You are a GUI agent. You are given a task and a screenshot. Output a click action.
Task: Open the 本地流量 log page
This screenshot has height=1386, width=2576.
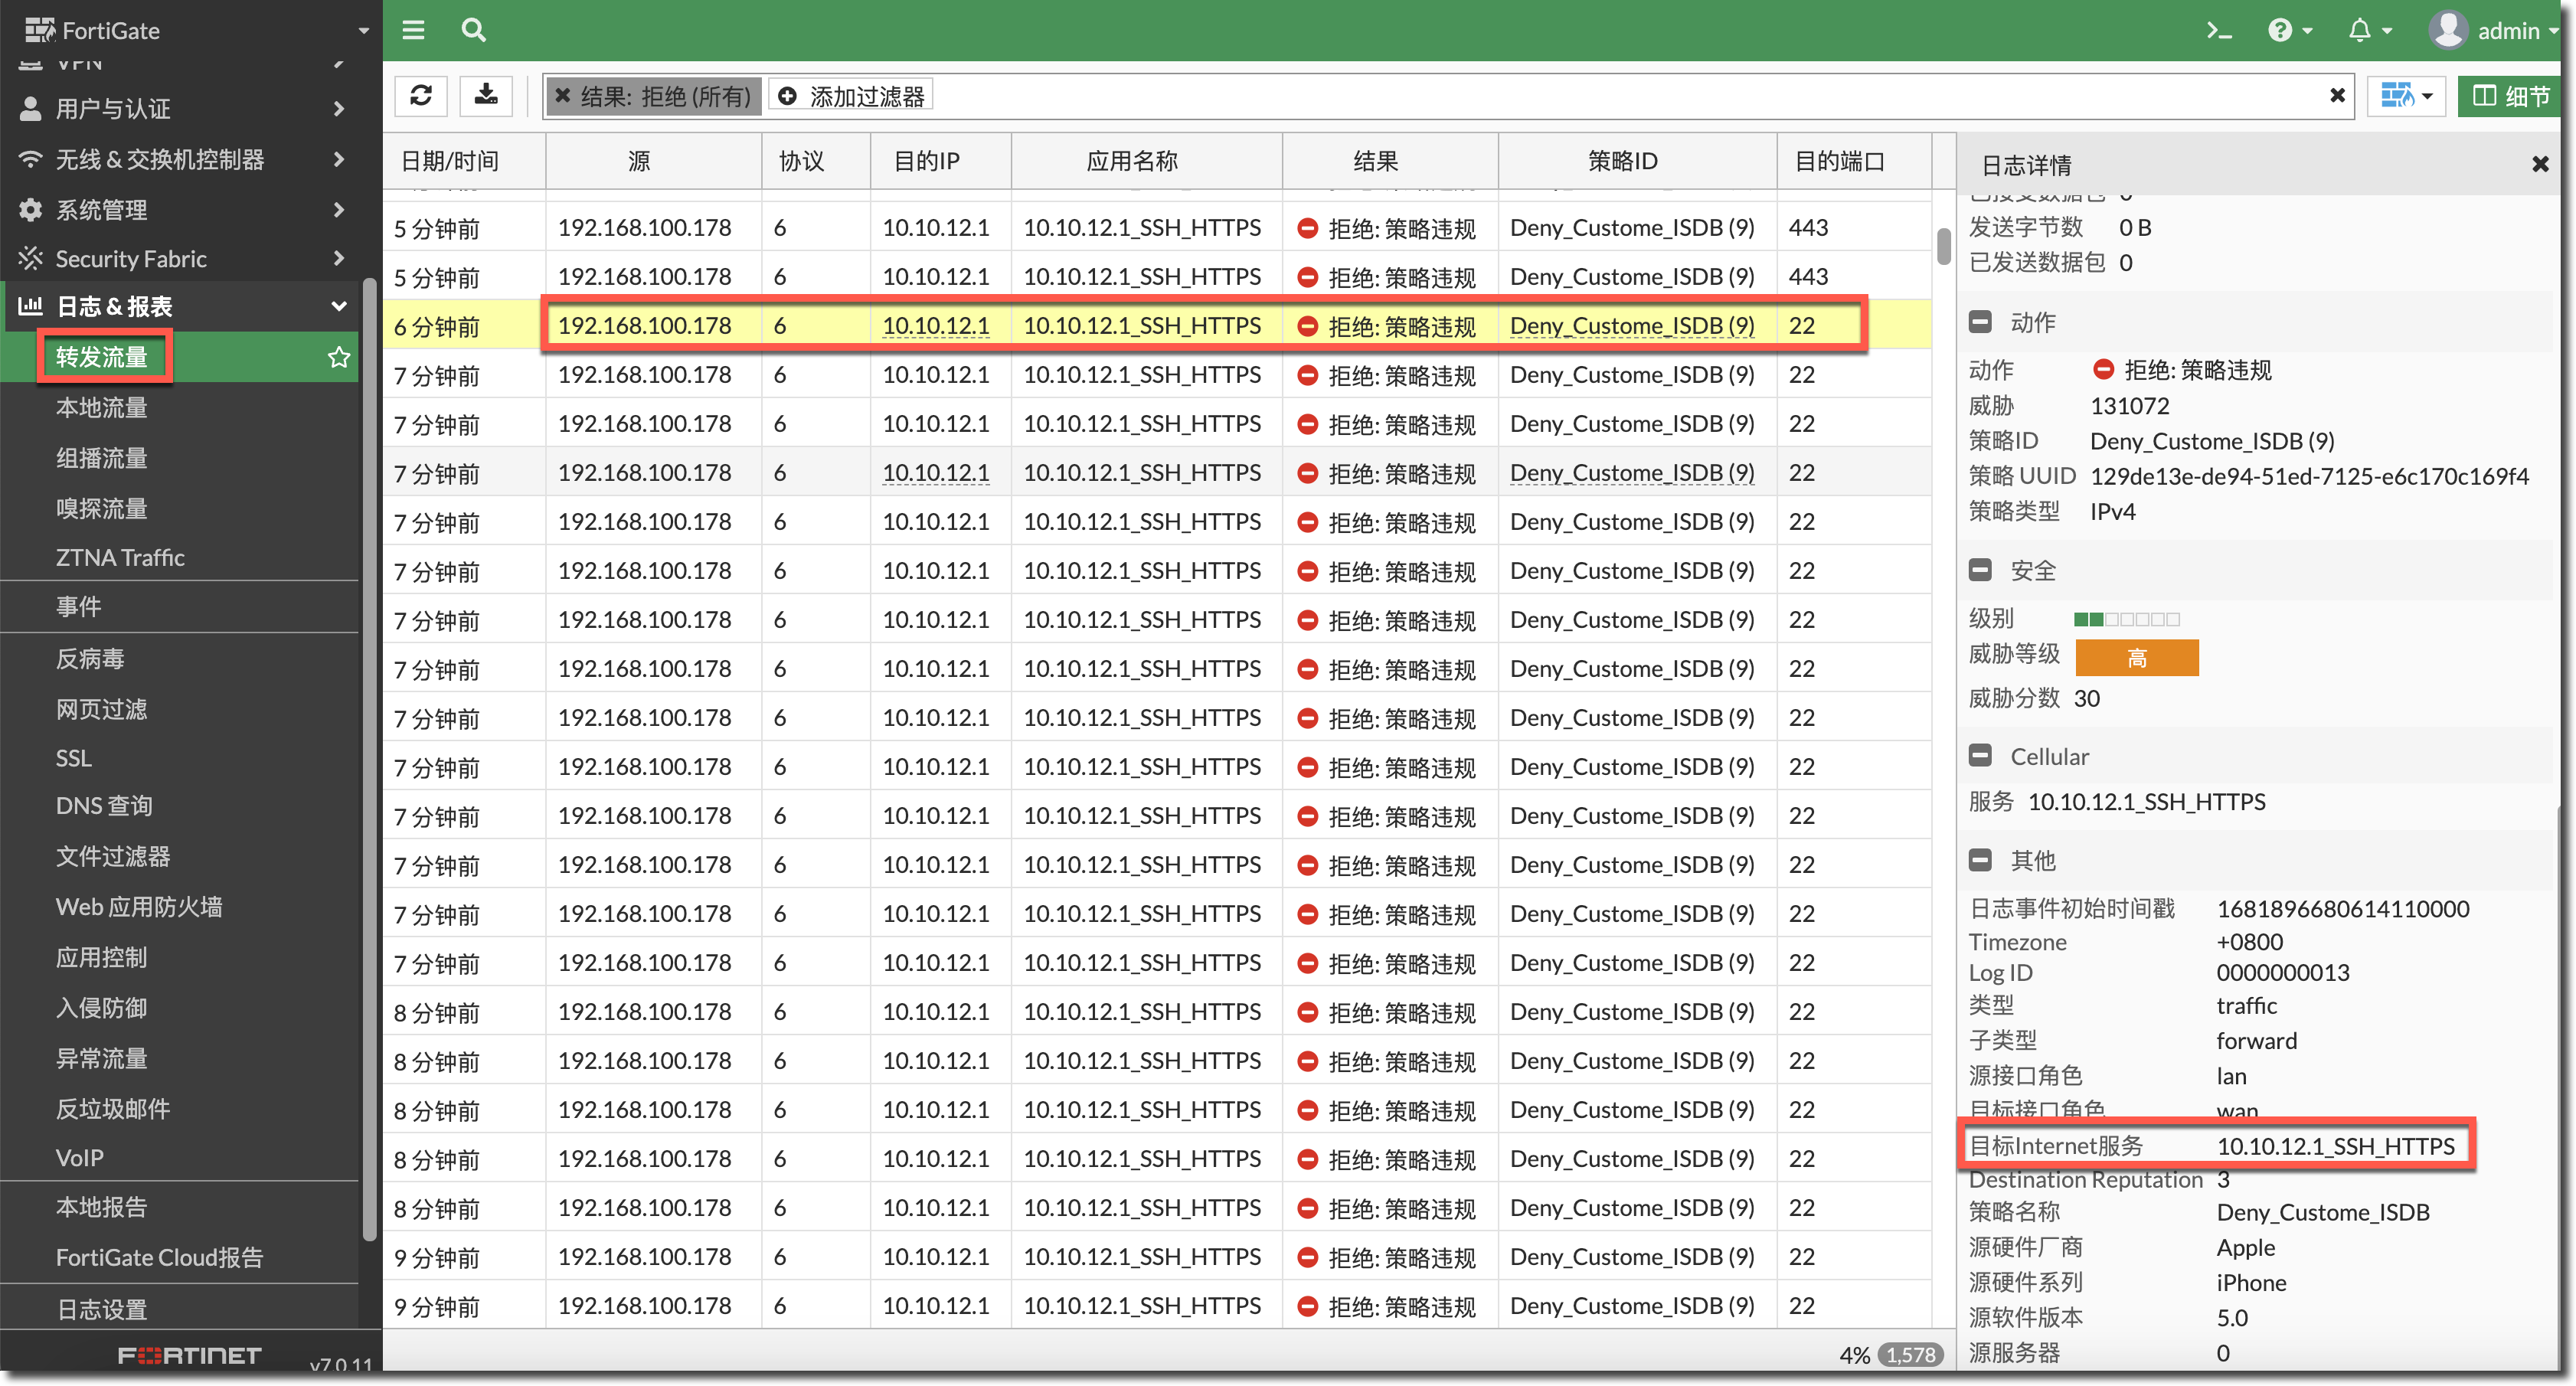click(x=101, y=408)
